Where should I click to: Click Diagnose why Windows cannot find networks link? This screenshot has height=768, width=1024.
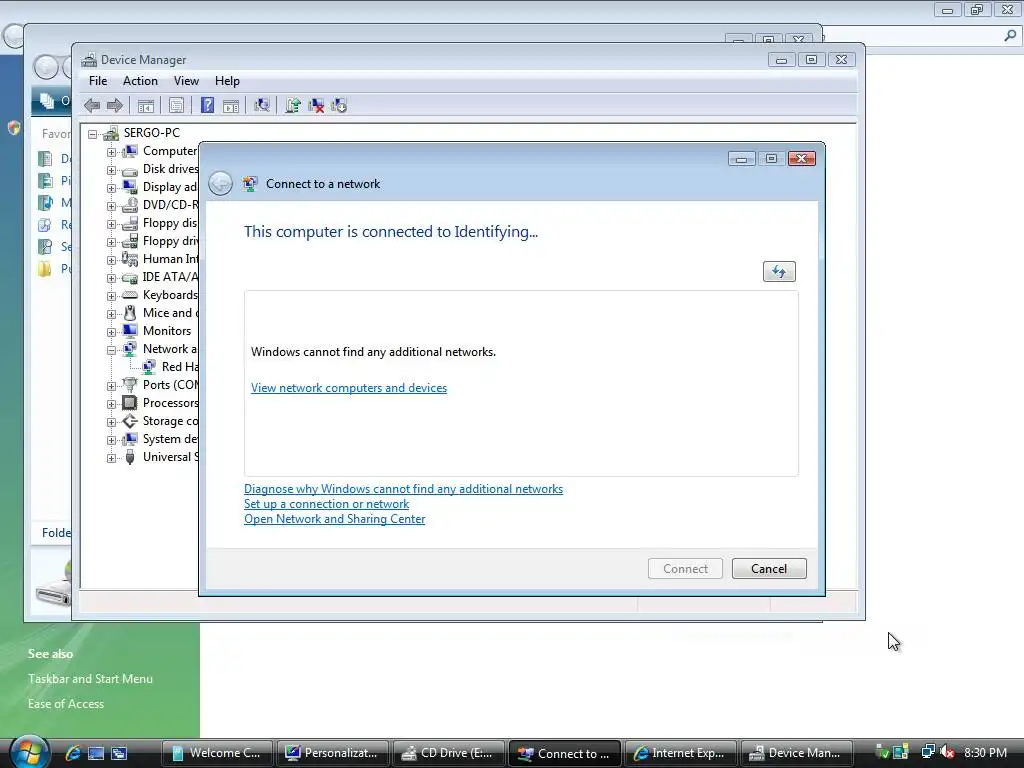404,489
